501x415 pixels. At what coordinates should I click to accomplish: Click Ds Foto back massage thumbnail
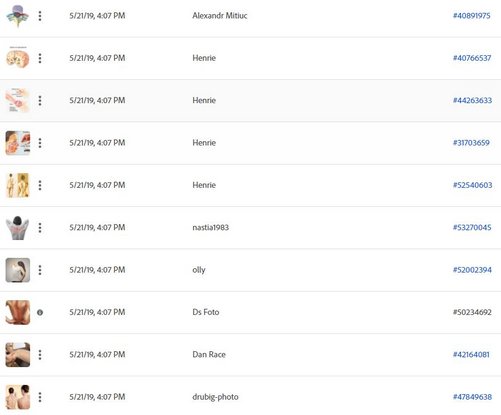[x=18, y=312]
